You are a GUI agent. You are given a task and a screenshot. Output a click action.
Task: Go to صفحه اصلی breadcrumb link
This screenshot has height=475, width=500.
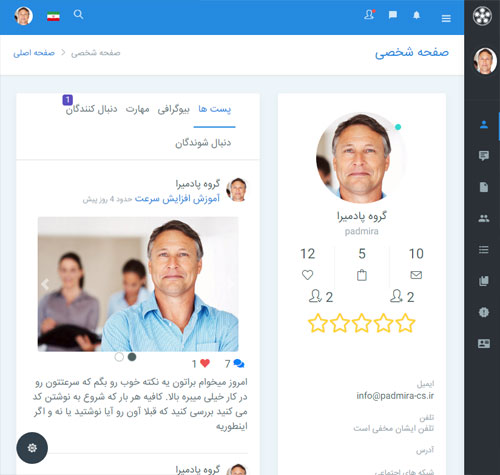pos(34,53)
